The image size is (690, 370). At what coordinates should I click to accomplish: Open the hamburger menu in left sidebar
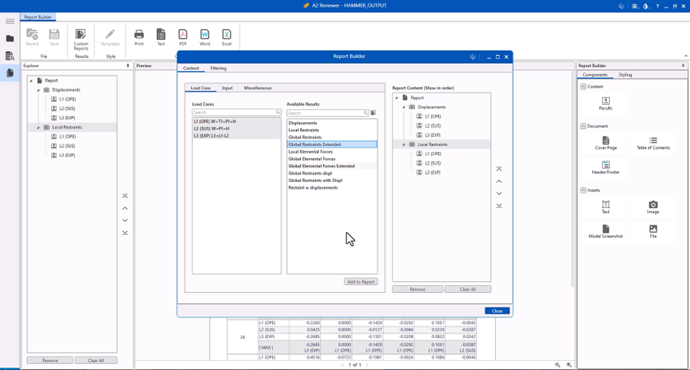tap(10, 21)
